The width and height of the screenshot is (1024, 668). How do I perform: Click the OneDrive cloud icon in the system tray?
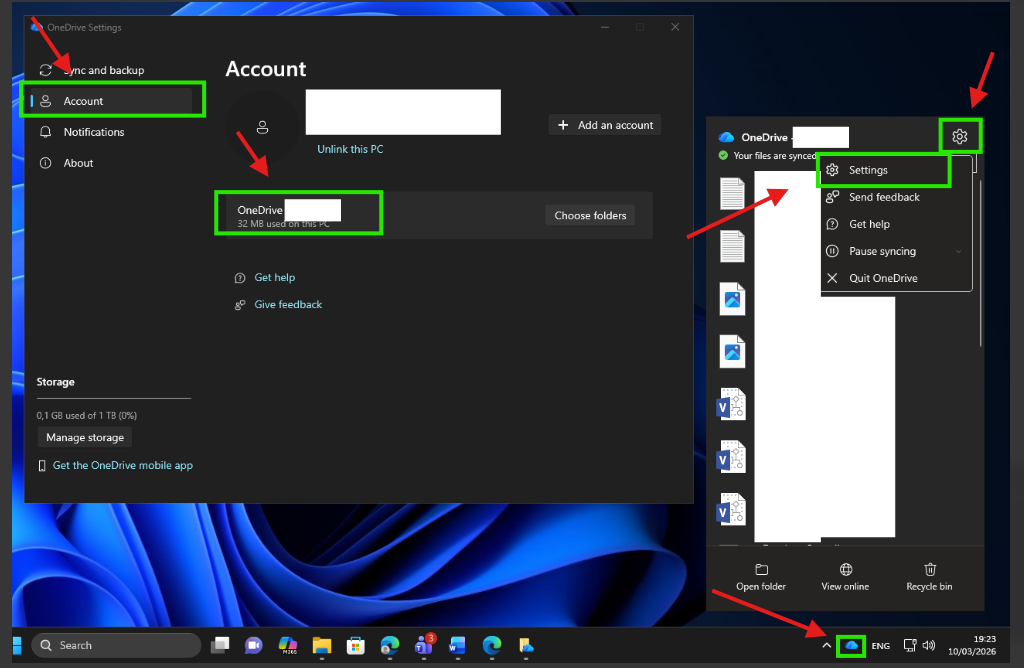tap(851, 645)
